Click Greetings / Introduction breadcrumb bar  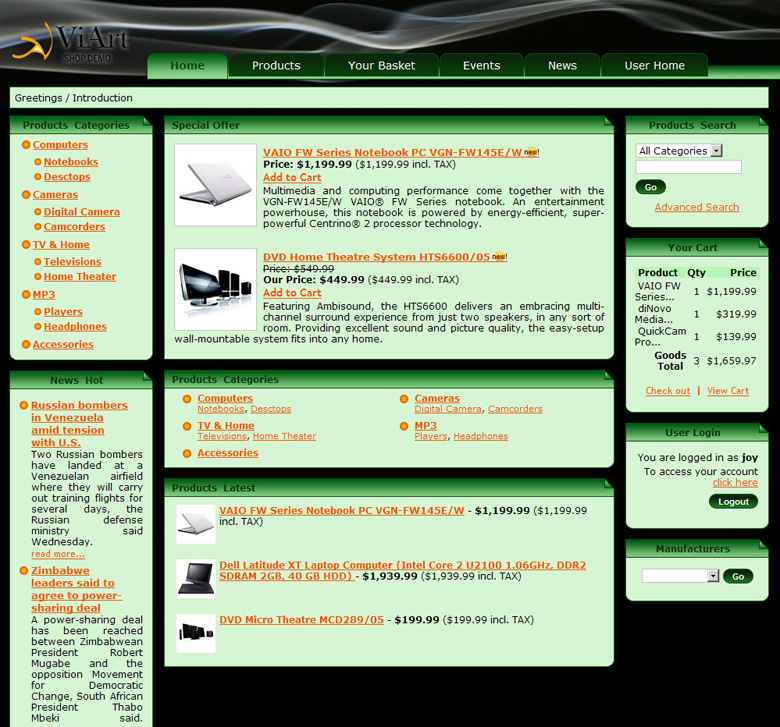389,98
